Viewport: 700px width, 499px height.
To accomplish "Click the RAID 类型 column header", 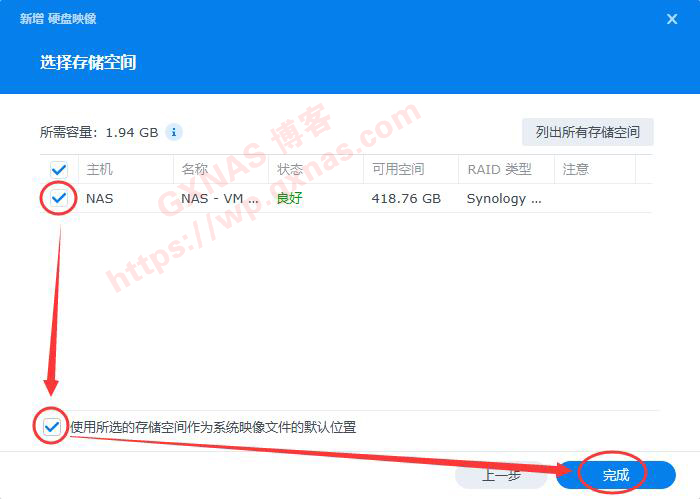I will pyautogui.click(x=499, y=169).
